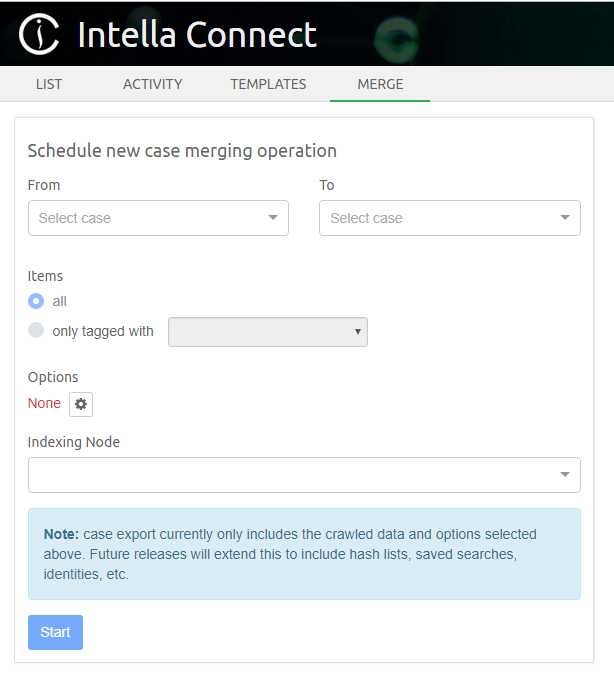Click the red 'None' options text
The width and height of the screenshot is (614, 692).
coord(44,403)
